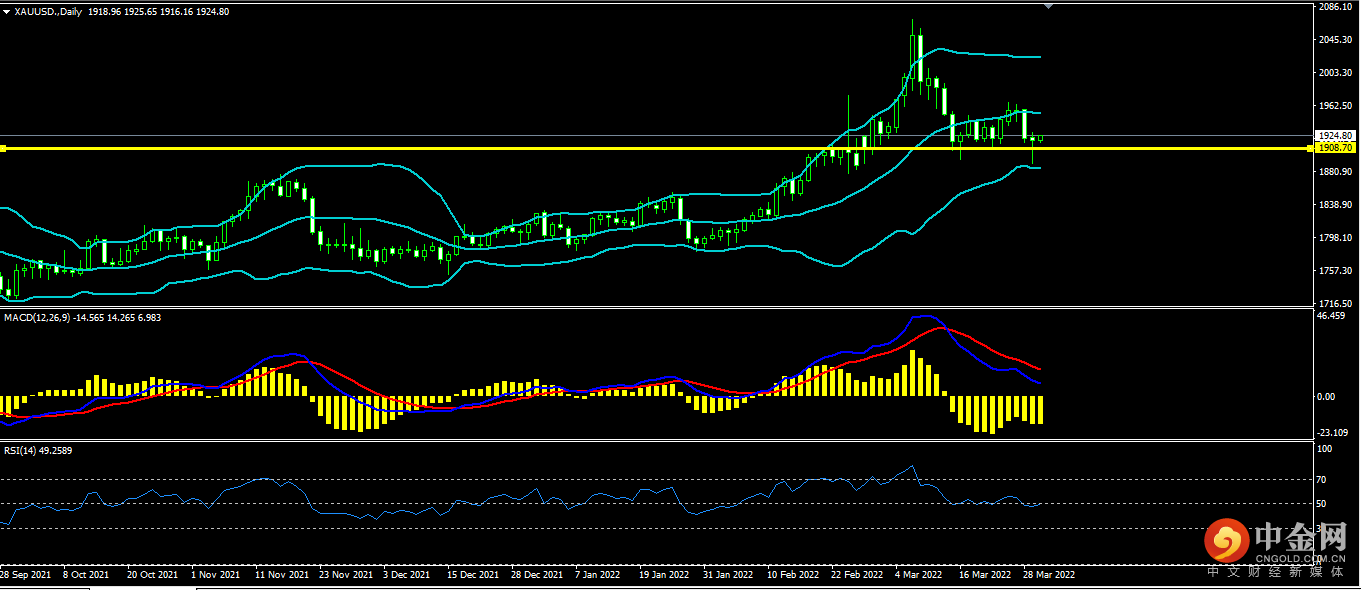Click the MACD 0.00 scale label

1327,397
